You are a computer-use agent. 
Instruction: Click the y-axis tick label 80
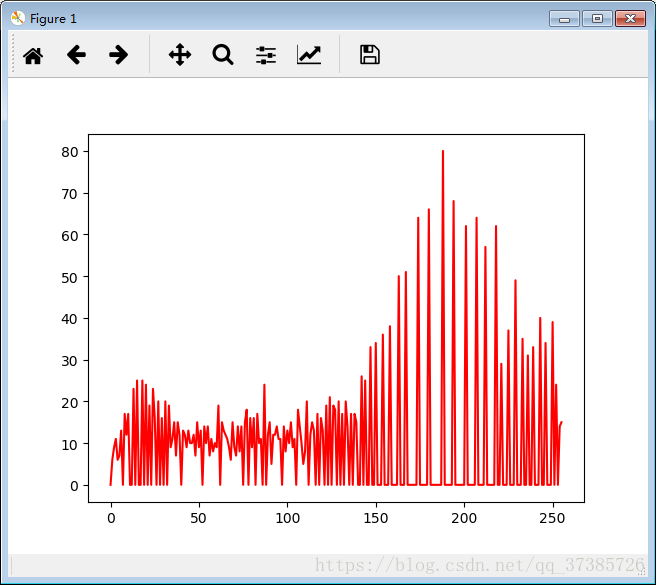click(x=69, y=152)
